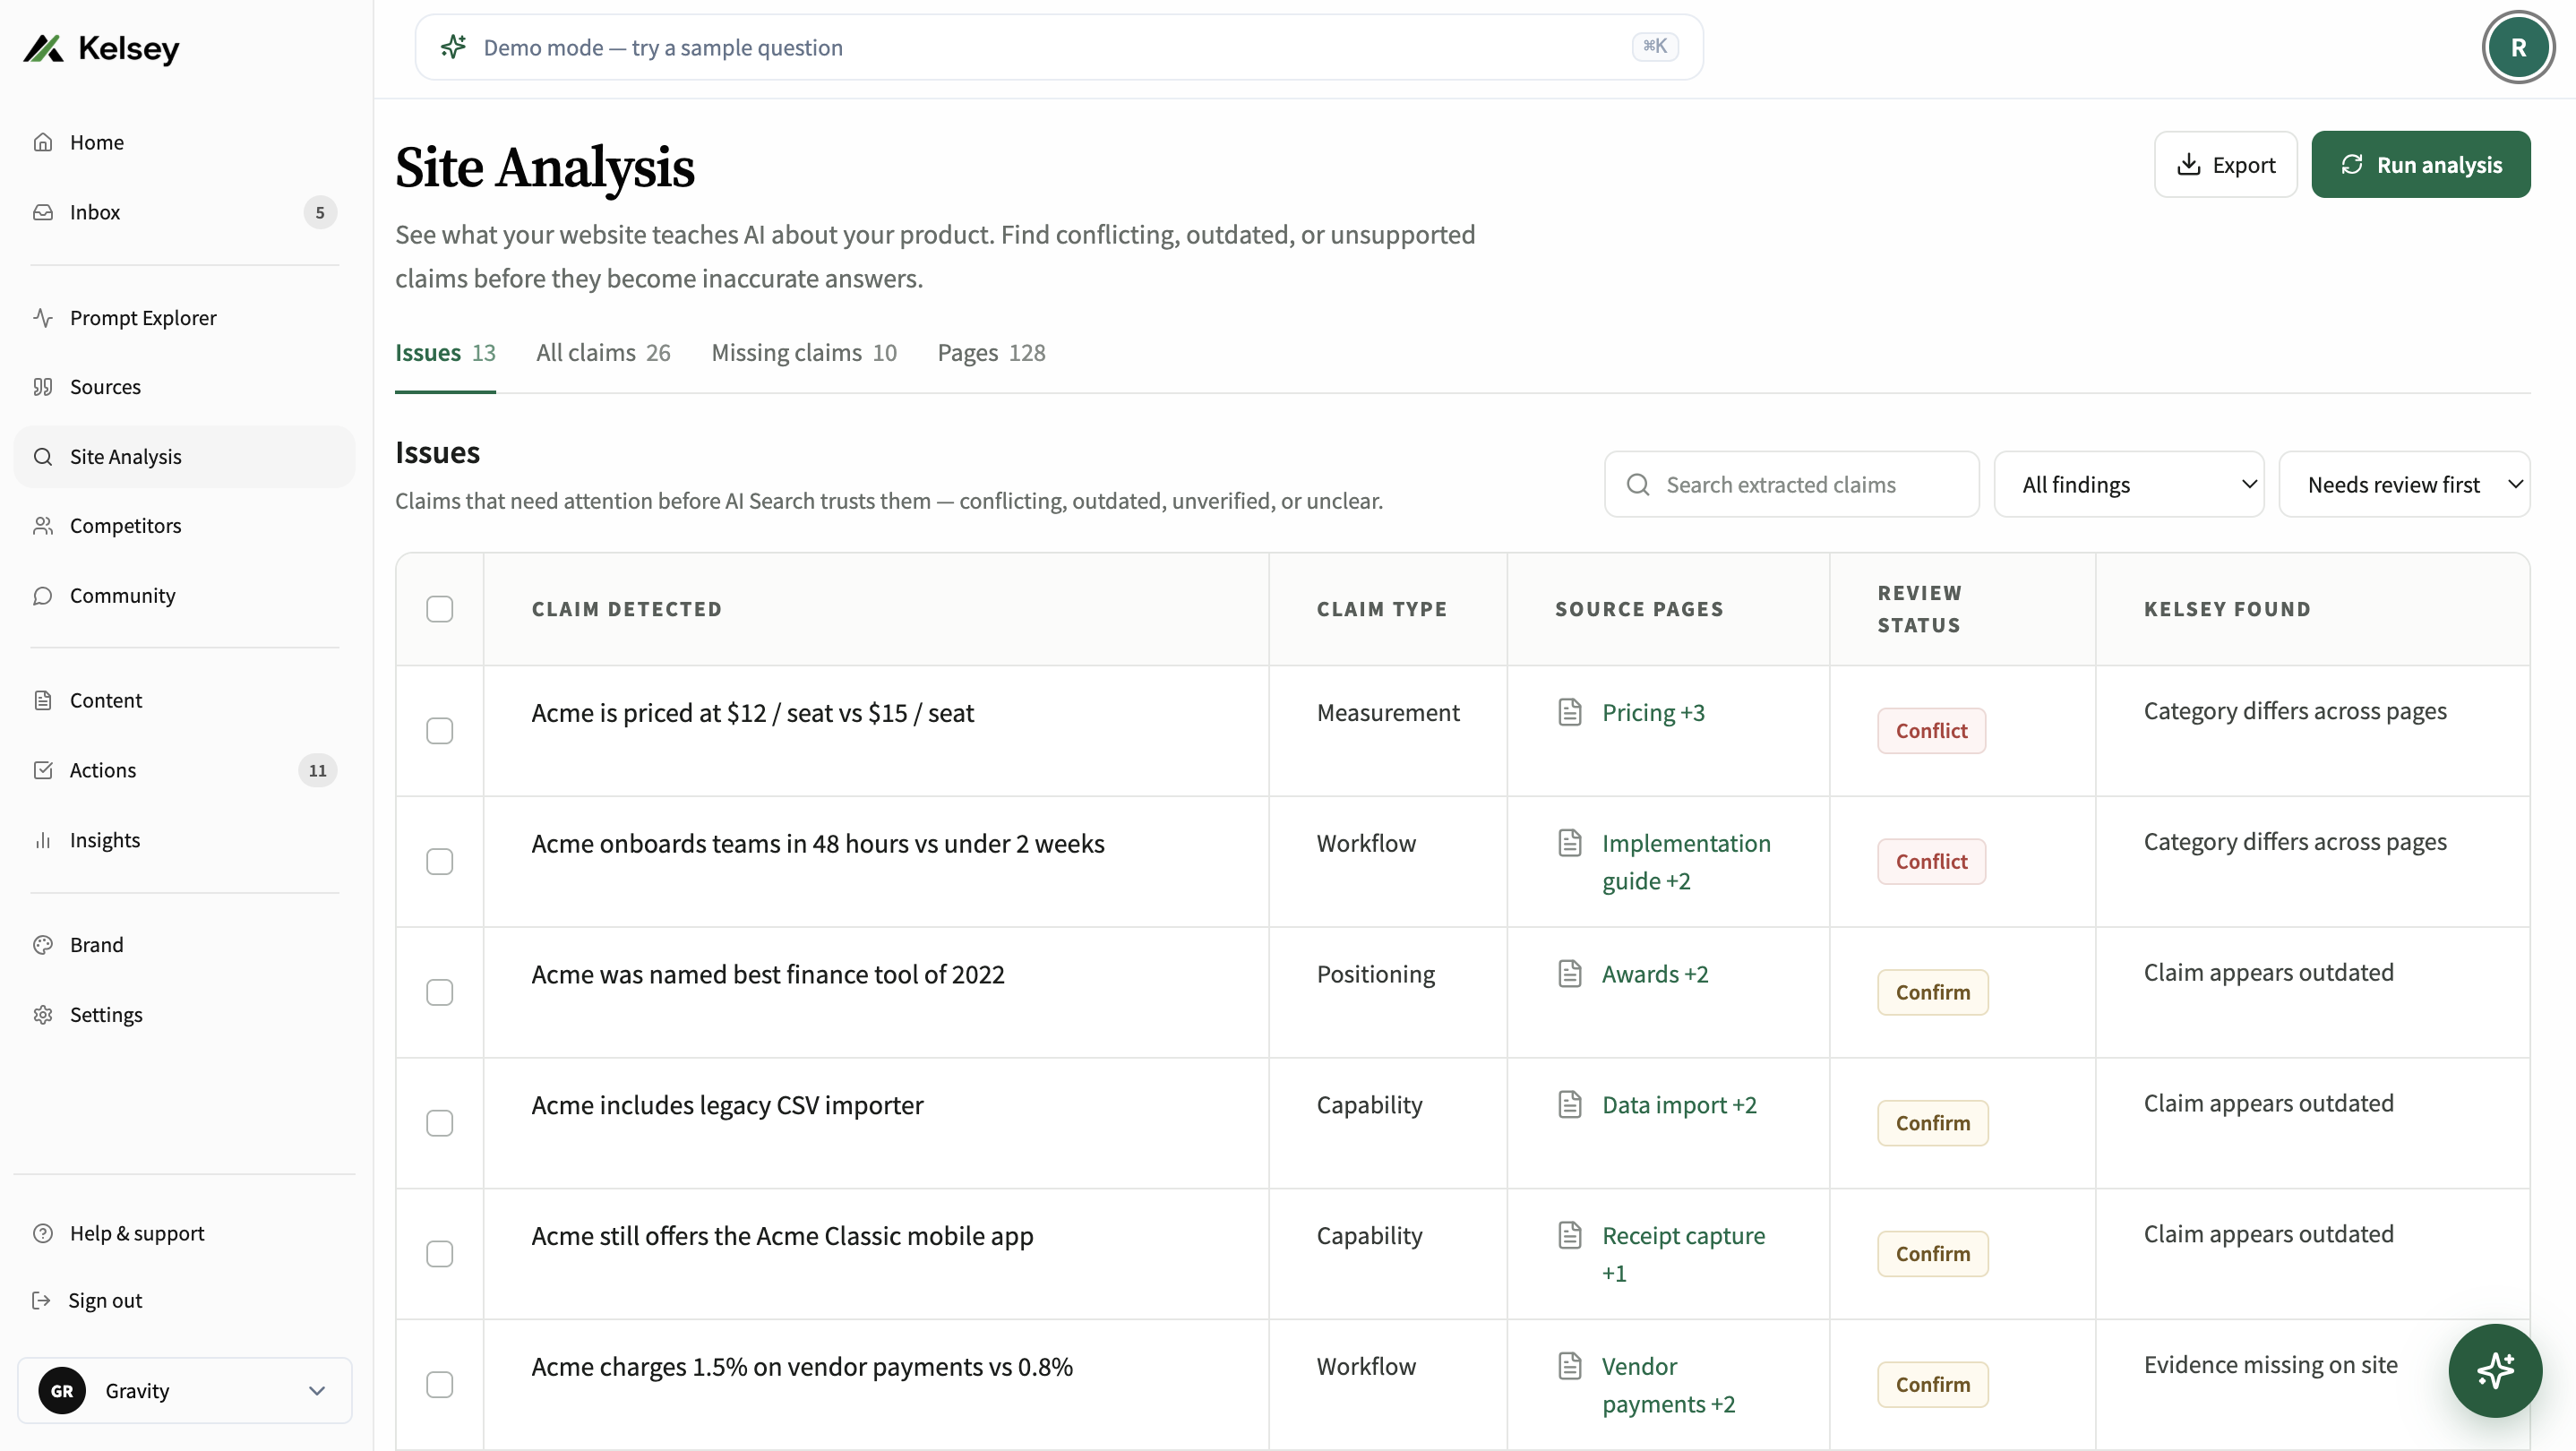Open the Needs review first sort dropdown

(2404, 484)
